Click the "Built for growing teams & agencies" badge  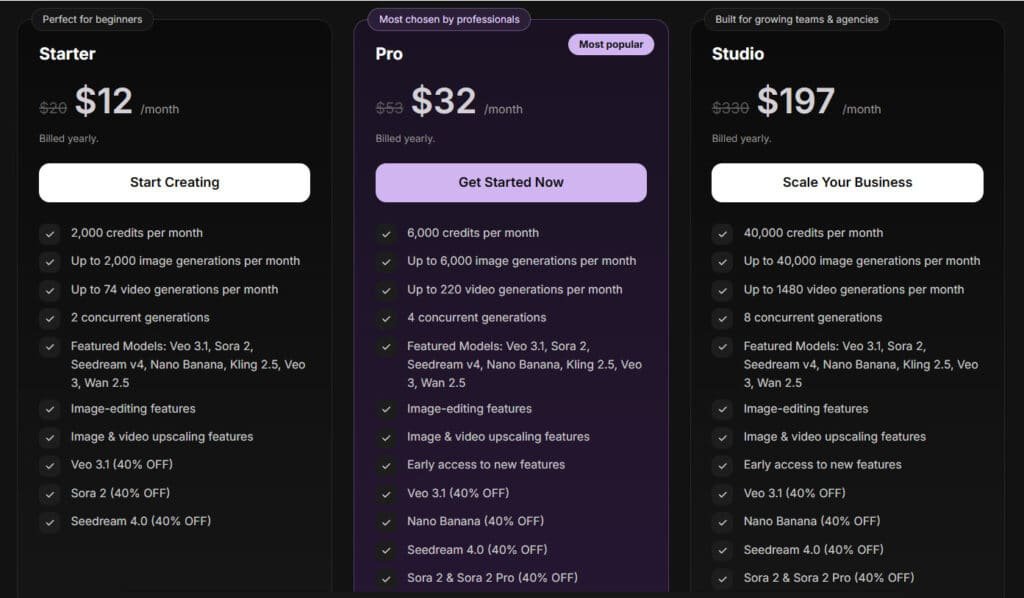[794, 19]
